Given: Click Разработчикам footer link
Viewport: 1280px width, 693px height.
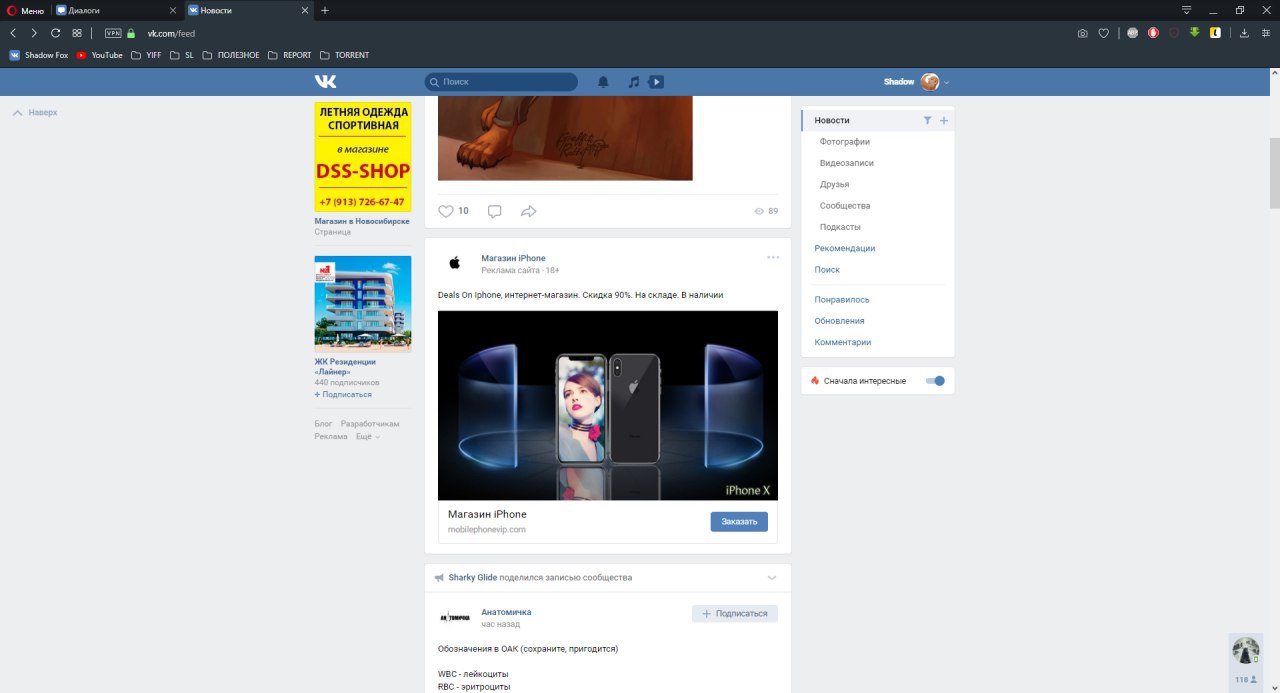Looking at the screenshot, I should coord(370,424).
